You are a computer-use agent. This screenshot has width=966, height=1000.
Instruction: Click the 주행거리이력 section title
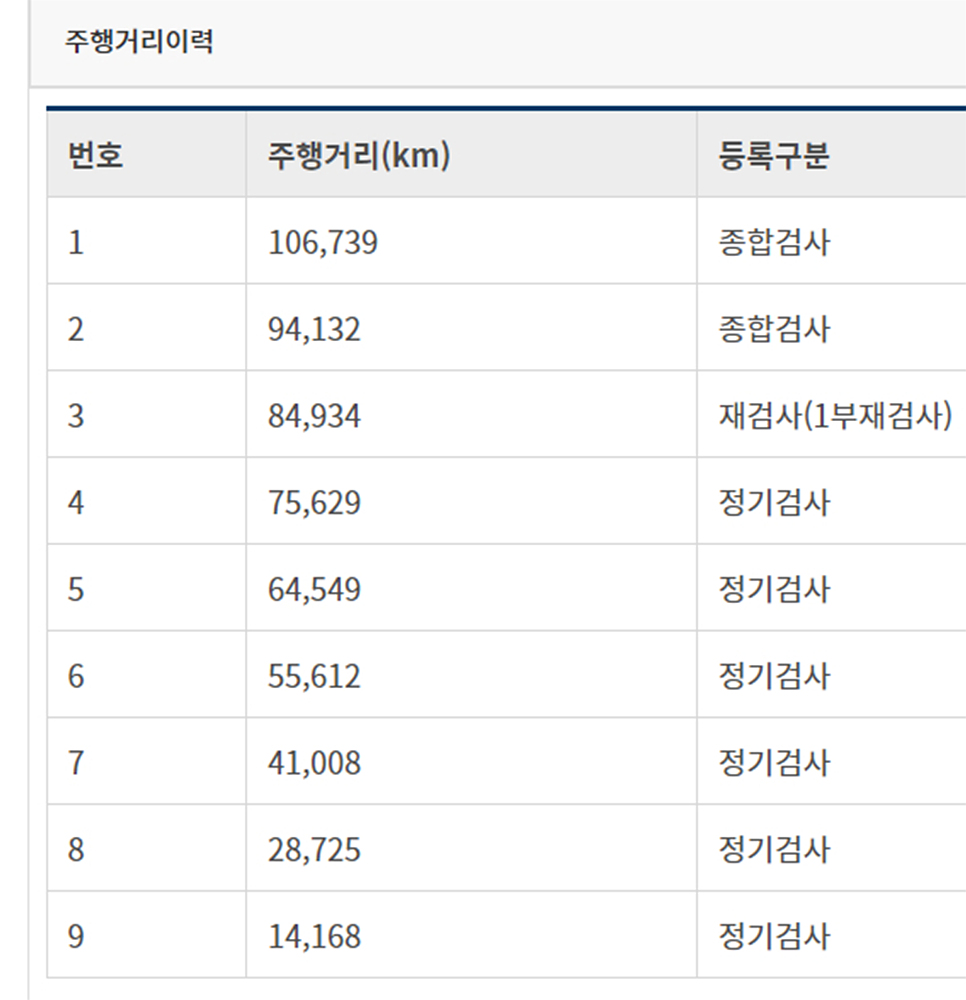coord(139,42)
